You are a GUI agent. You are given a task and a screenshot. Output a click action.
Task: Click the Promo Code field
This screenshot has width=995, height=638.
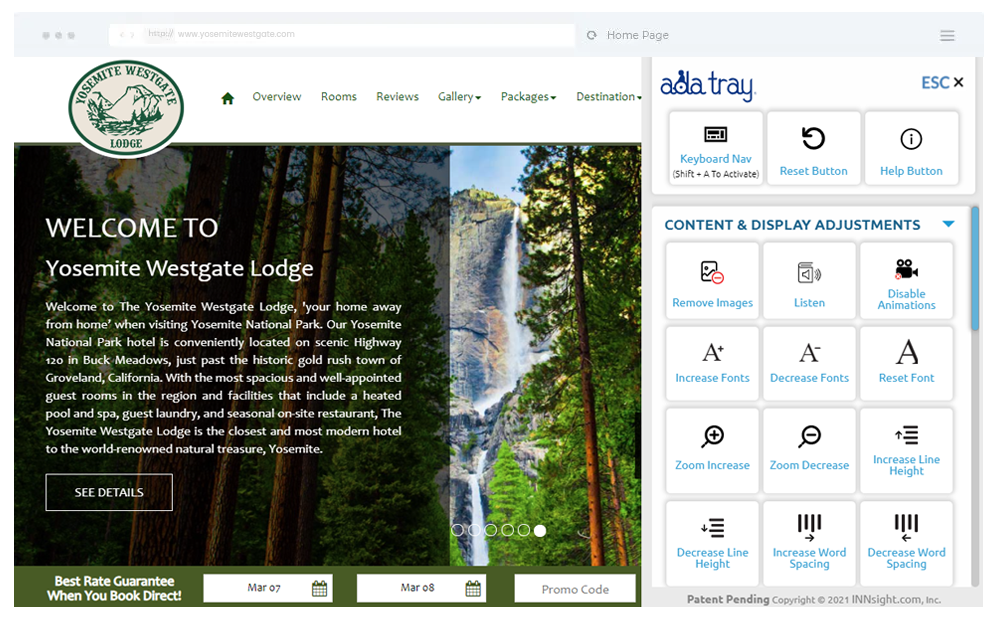(x=575, y=588)
